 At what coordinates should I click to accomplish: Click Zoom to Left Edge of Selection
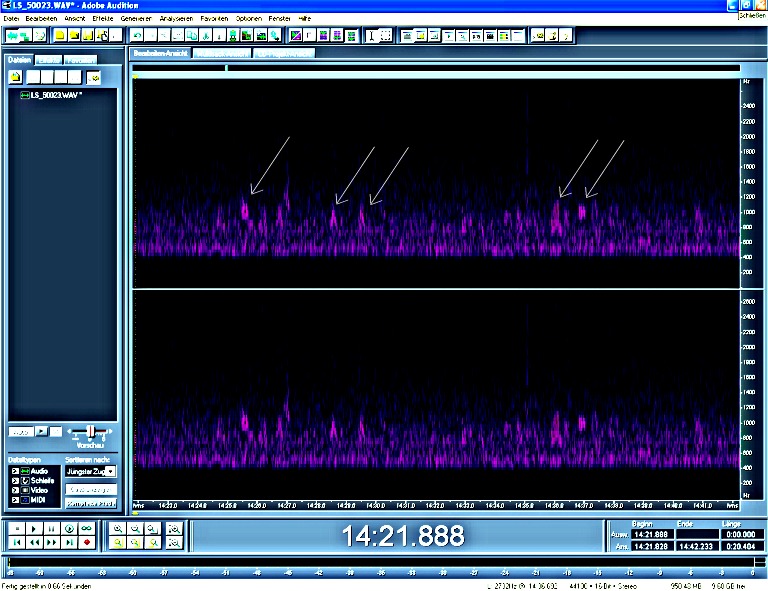point(136,543)
